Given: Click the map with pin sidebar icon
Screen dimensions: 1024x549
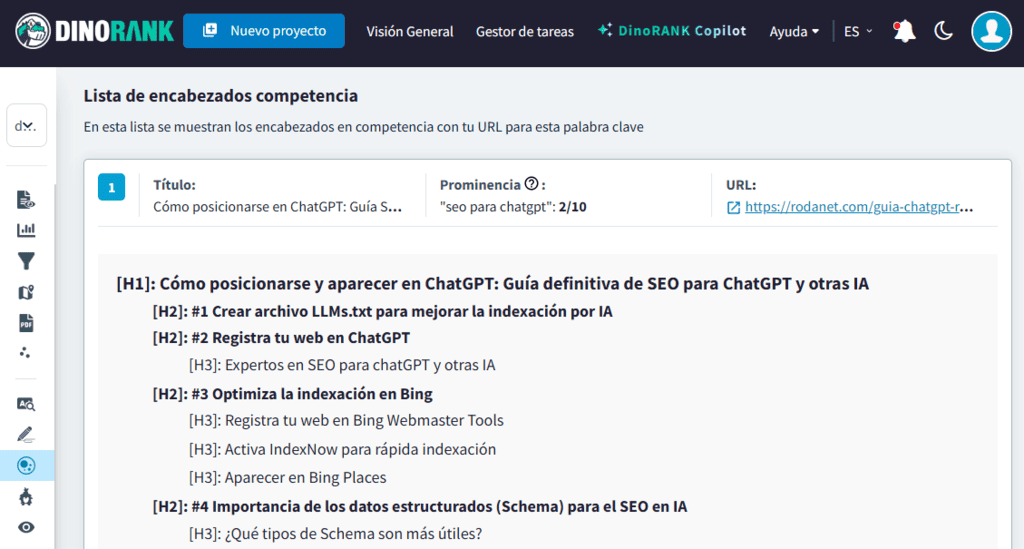Looking at the screenshot, I should 26,292.
